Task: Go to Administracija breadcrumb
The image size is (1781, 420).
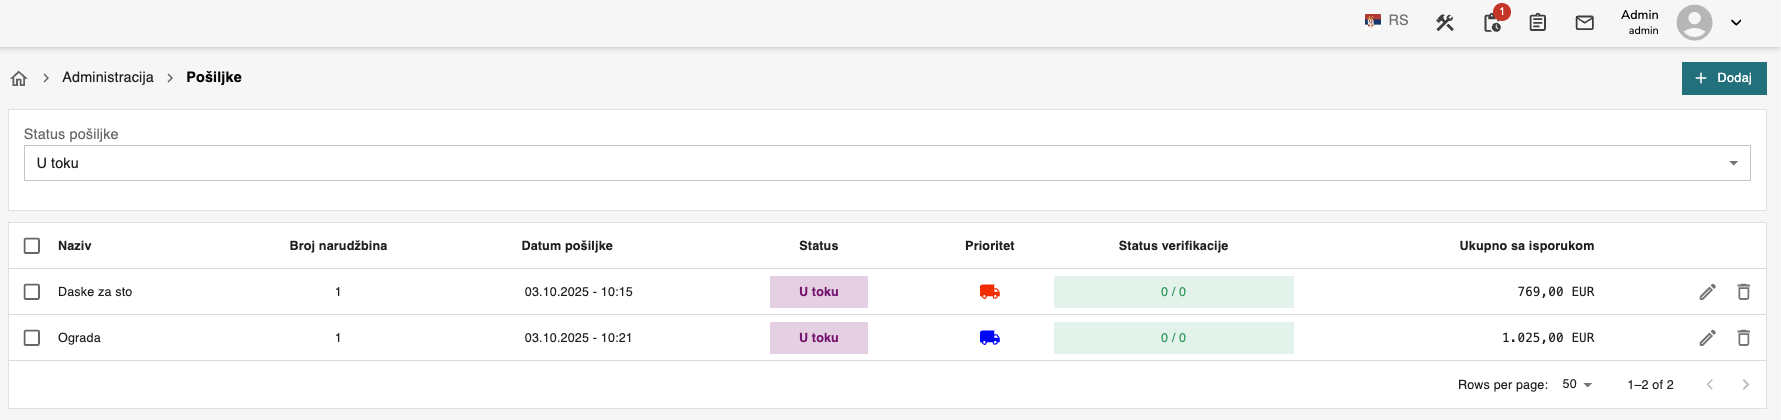Action: pos(108,77)
